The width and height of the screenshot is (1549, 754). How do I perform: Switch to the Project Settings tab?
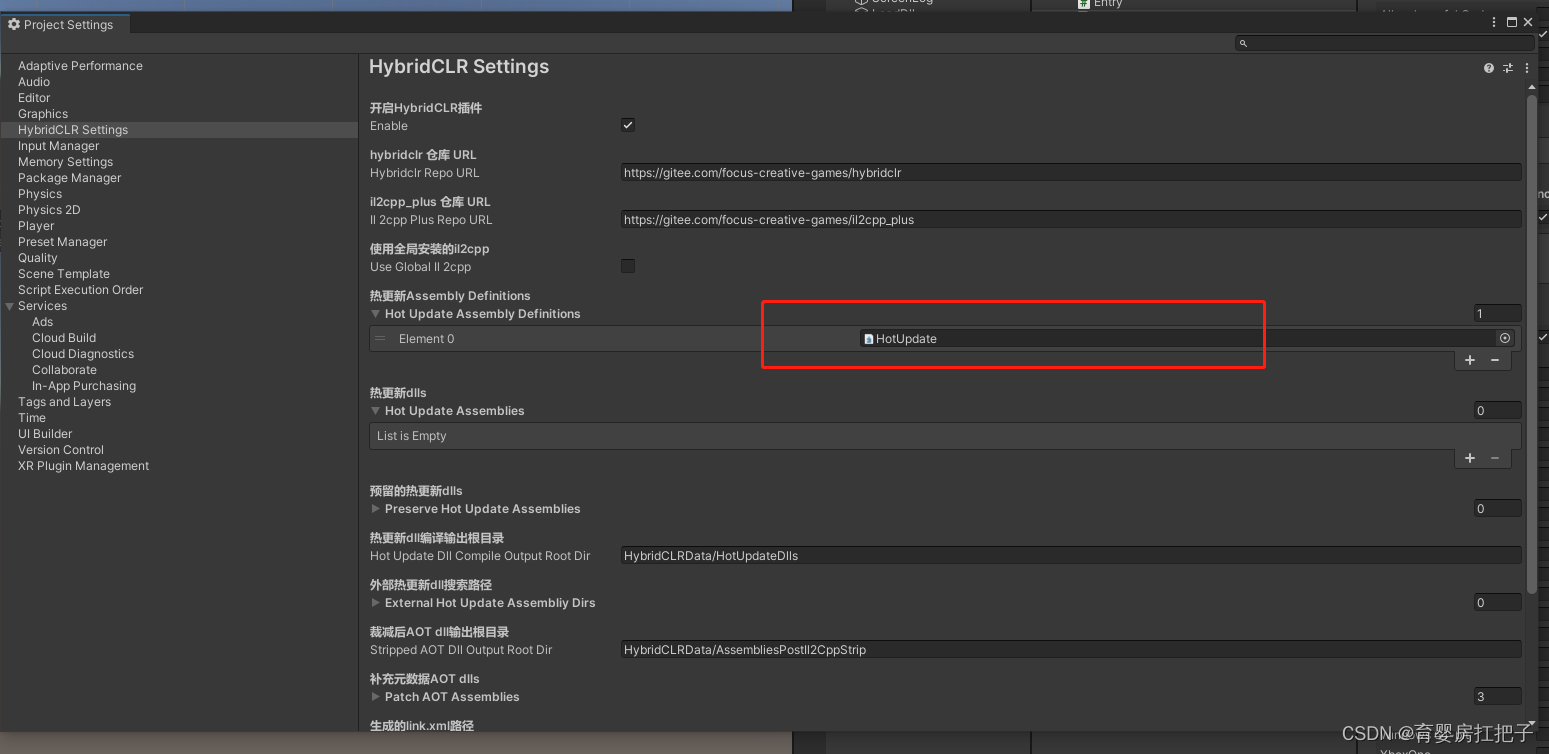pyautogui.click(x=65, y=23)
